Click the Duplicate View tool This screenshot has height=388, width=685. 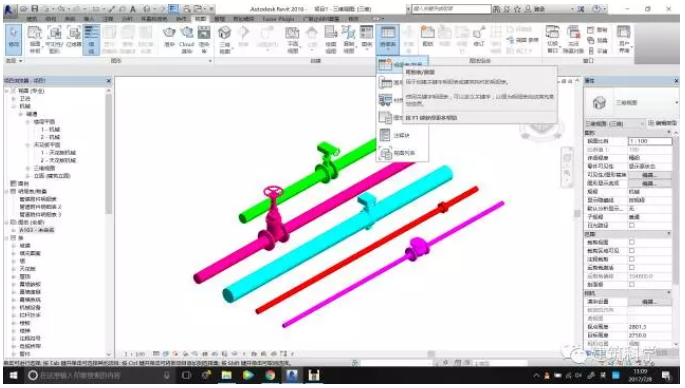pyautogui.click(x=349, y=39)
